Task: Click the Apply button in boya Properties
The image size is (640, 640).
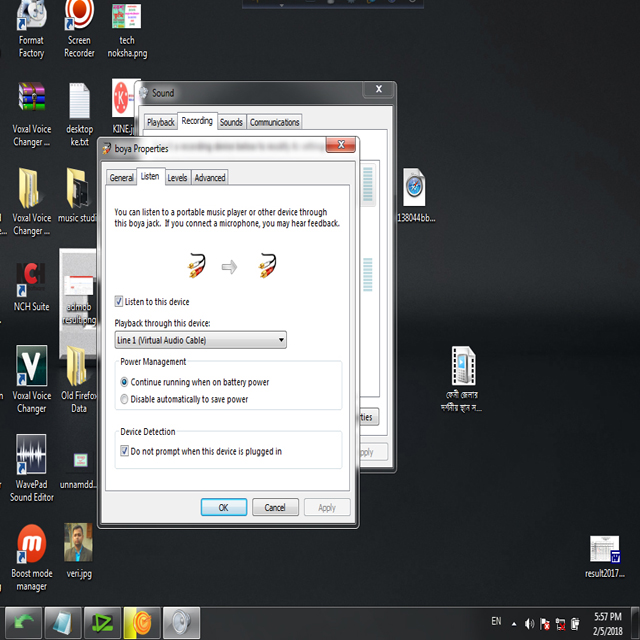Action: (x=327, y=507)
